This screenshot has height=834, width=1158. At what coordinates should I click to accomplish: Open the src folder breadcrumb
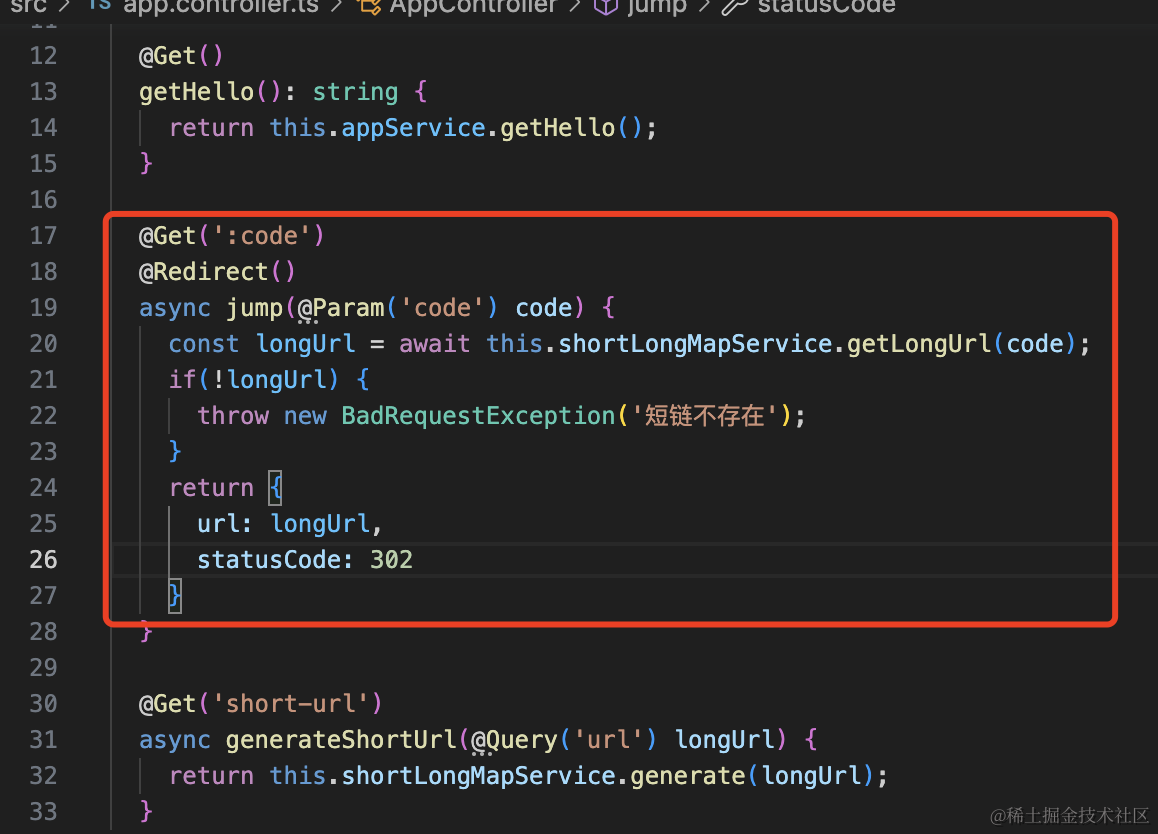click(x=29, y=6)
